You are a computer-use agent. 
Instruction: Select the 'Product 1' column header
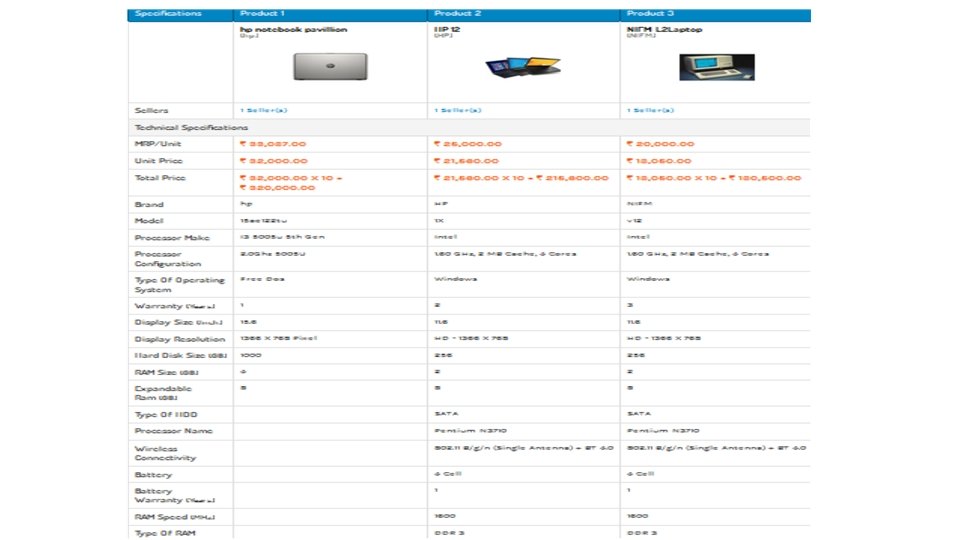tap(262, 13)
